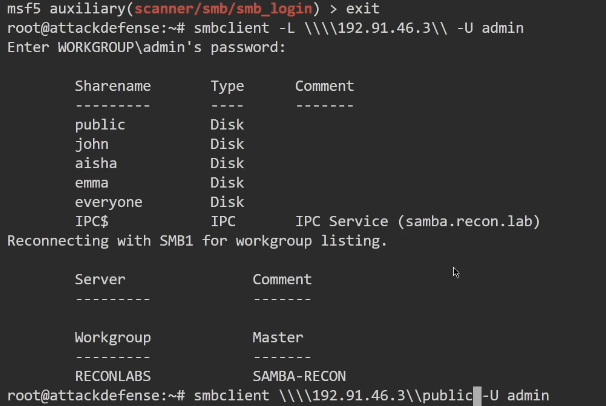Place cursor at text cursor block after public
The height and width of the screenshot is (406, 606).
tap(478, 396)
